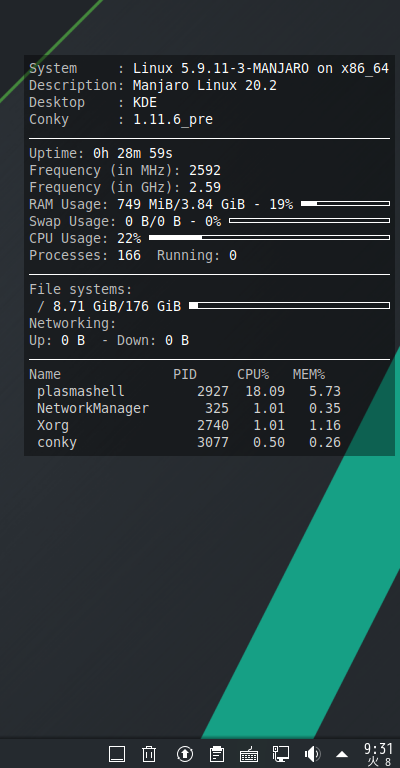
Task: Open the audio volume tray icon
Action: 312,754
